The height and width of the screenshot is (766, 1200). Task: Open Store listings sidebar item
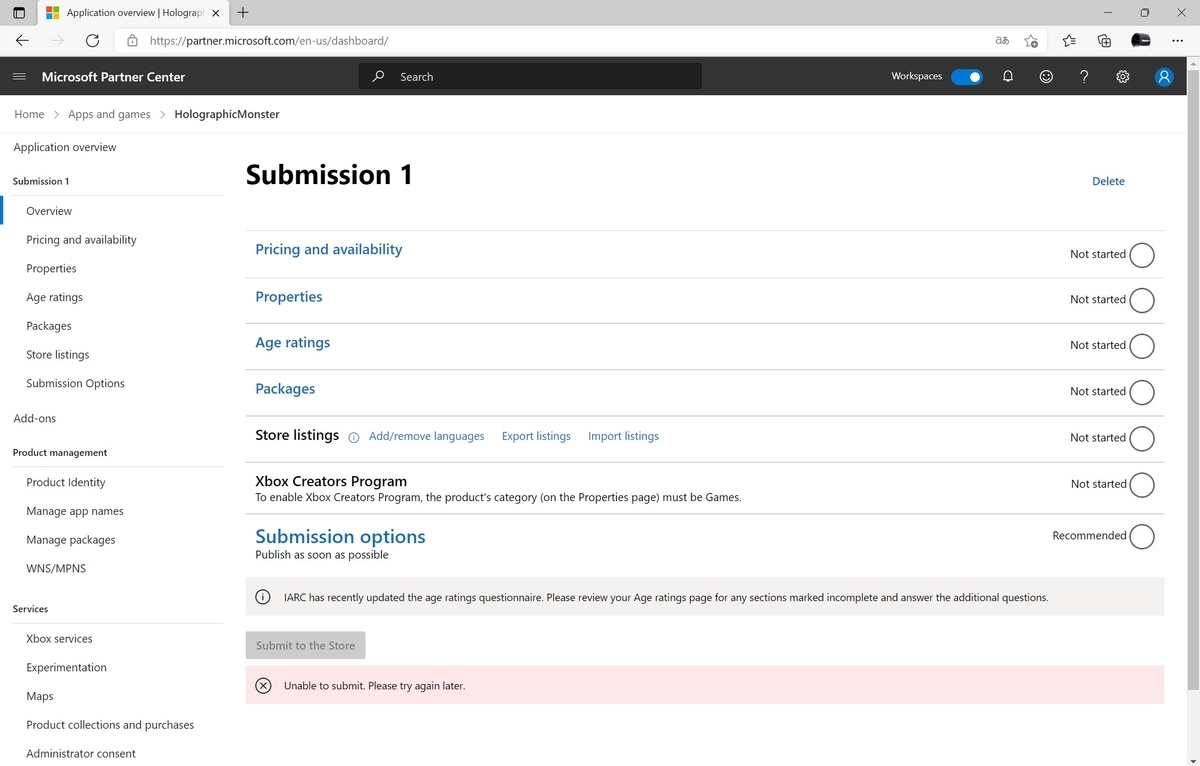click(58, 355)
